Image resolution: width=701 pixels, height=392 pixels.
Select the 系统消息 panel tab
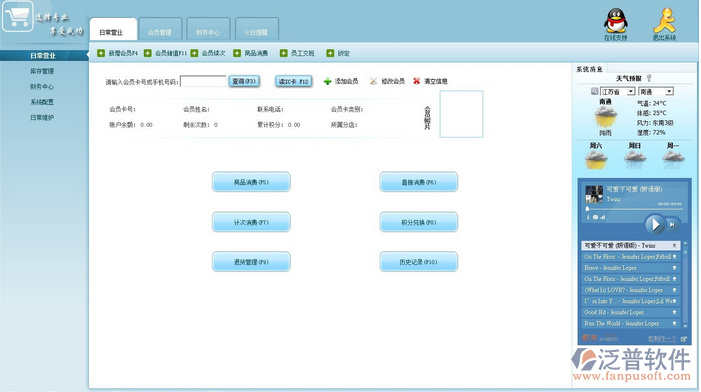(x=589, y=69)
